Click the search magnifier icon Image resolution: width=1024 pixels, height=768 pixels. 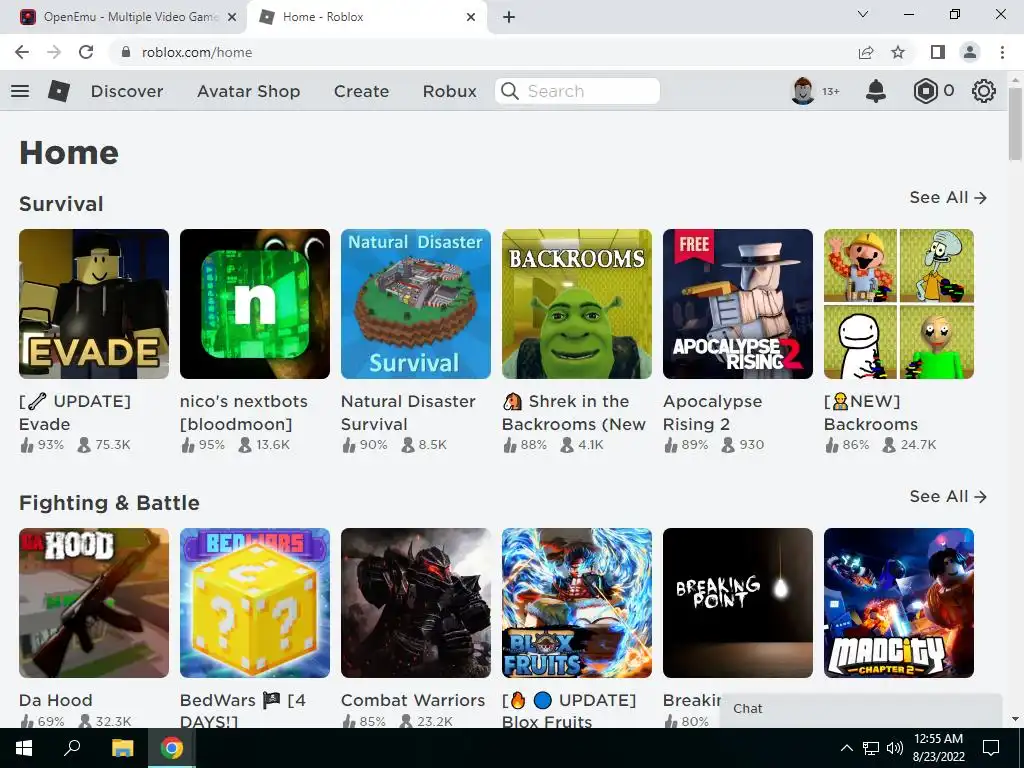coord(510,91)
